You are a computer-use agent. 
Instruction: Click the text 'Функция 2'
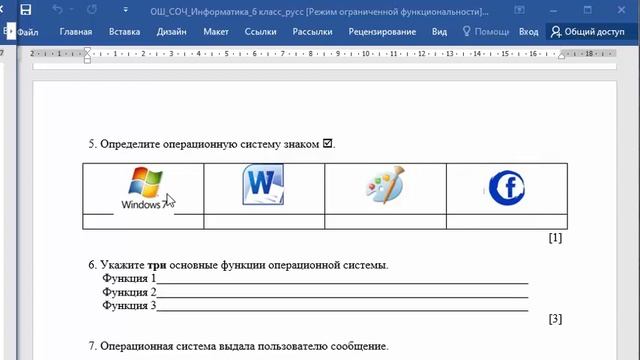point(129,292)
